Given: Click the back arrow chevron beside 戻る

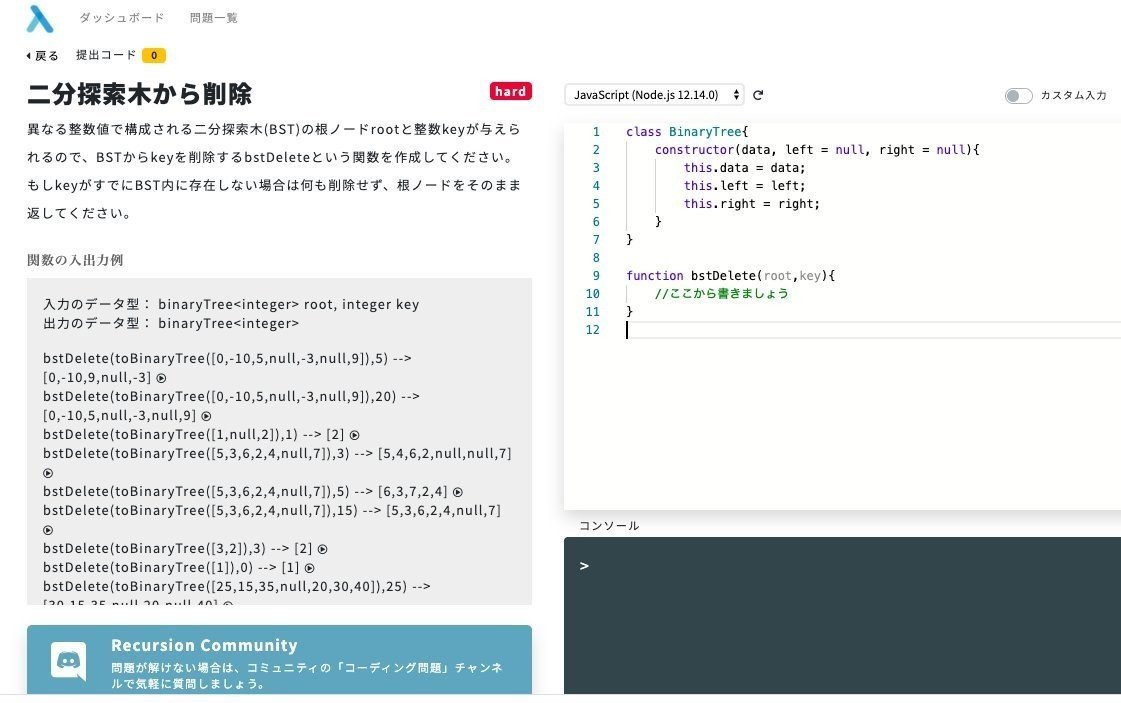Looking at the screenshot, I should coord(27,55).
